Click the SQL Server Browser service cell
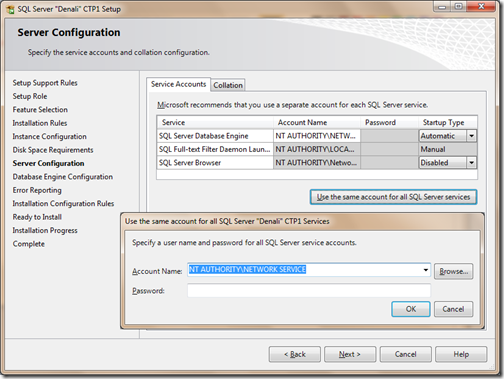This screenshot has width=504, height=379. pos(215,163)
